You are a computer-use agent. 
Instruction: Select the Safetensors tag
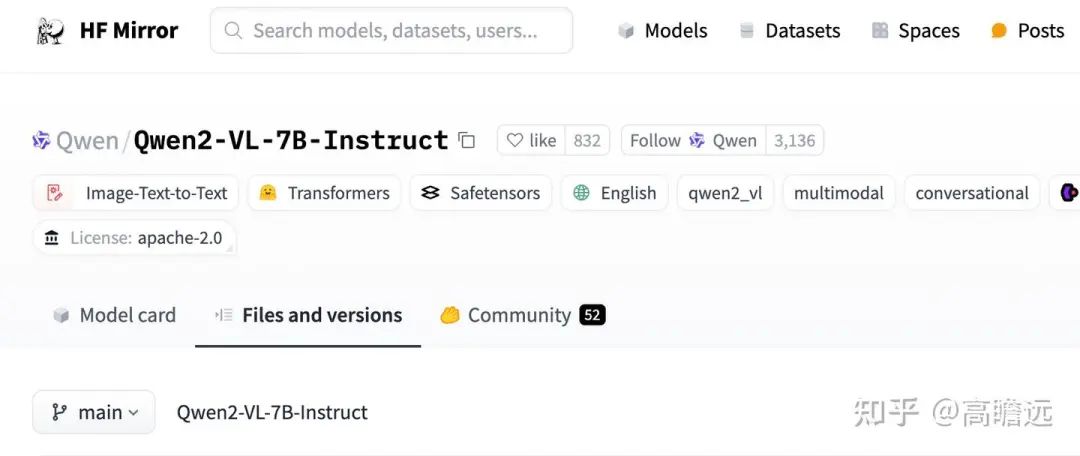point(481,193)
